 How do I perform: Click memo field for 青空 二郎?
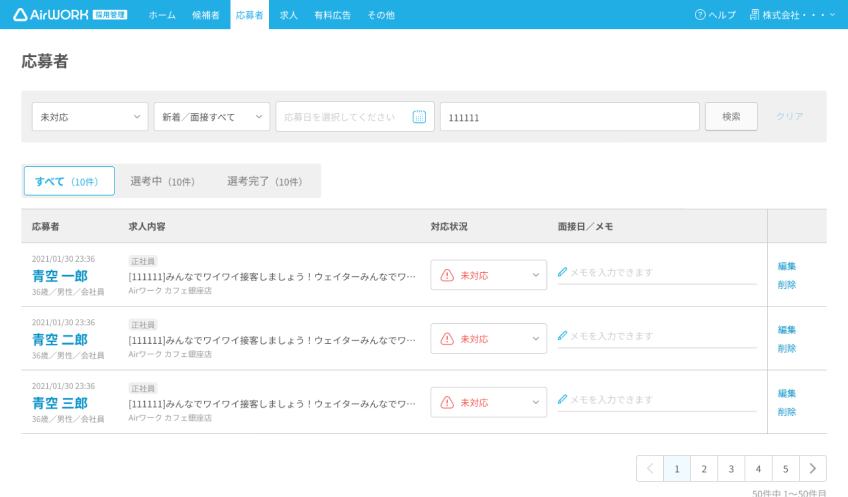(x=657, y=336)
